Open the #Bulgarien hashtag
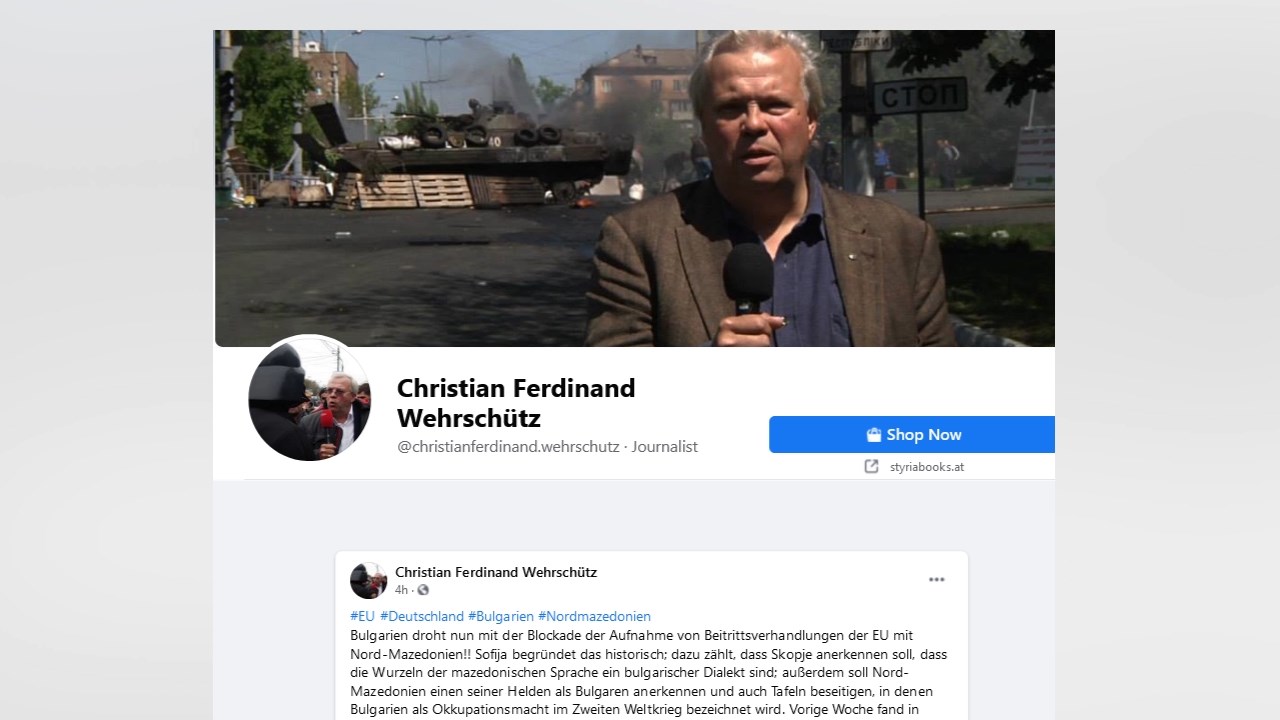The image size is (1280, 720). 501,616
